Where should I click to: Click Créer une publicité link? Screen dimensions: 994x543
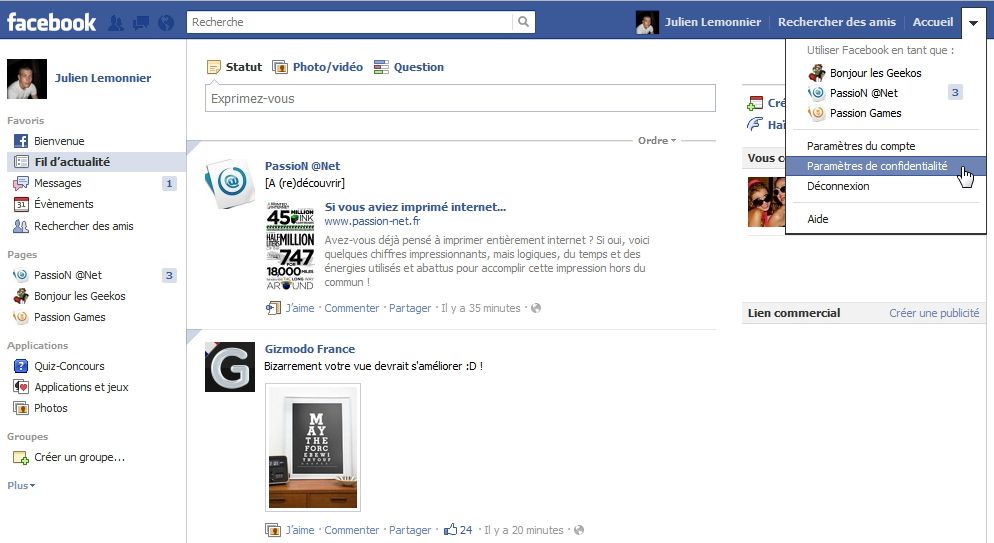pyautogui.click(x=934, y=313)
